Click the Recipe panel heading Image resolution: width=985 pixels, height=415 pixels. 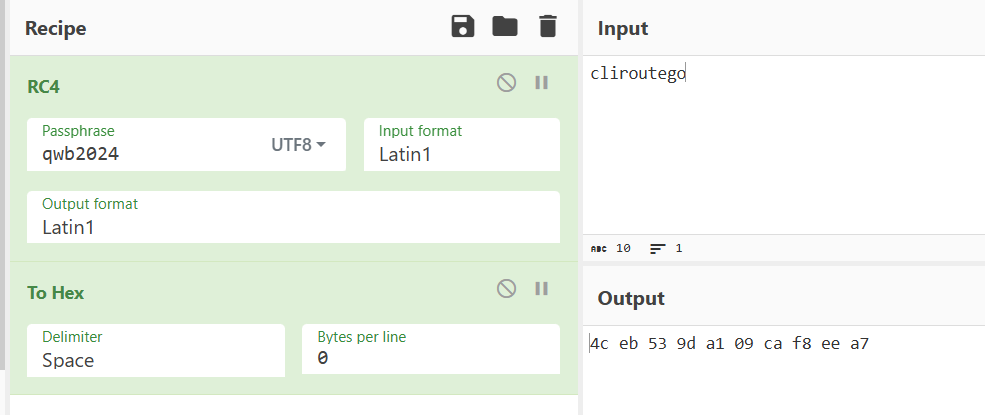(x=56, y=29)
